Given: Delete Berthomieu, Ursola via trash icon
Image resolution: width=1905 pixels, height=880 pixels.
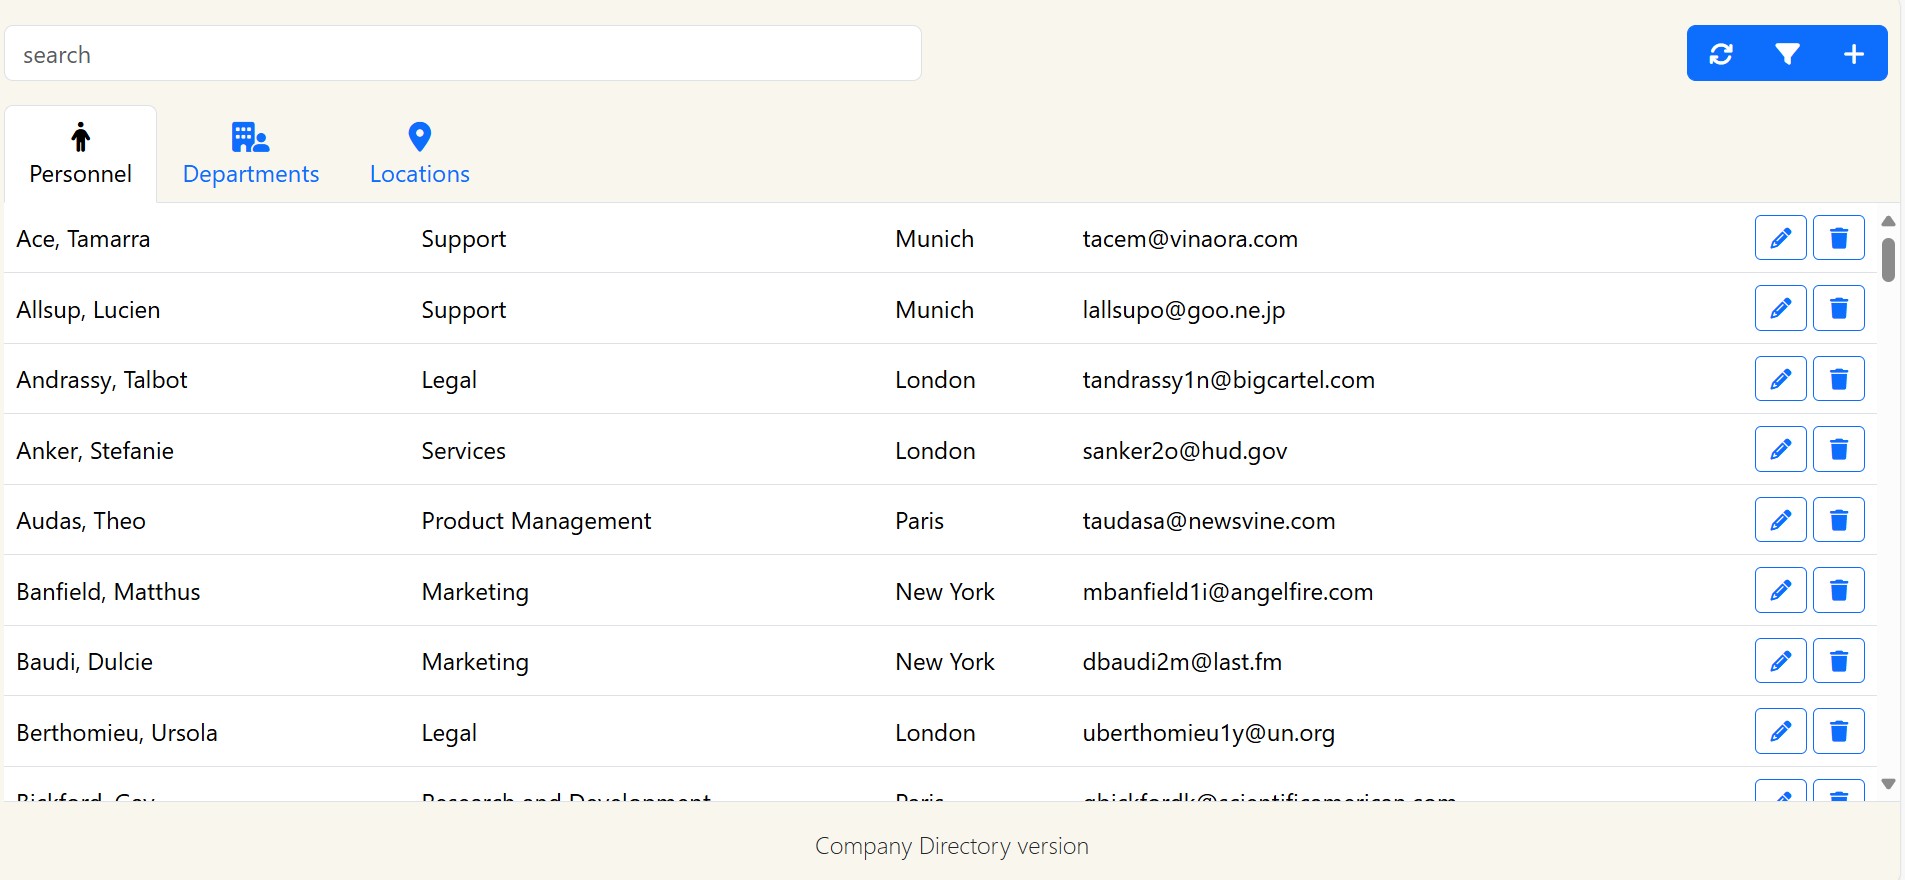Looking at the screenshot, I should 1838,731.
